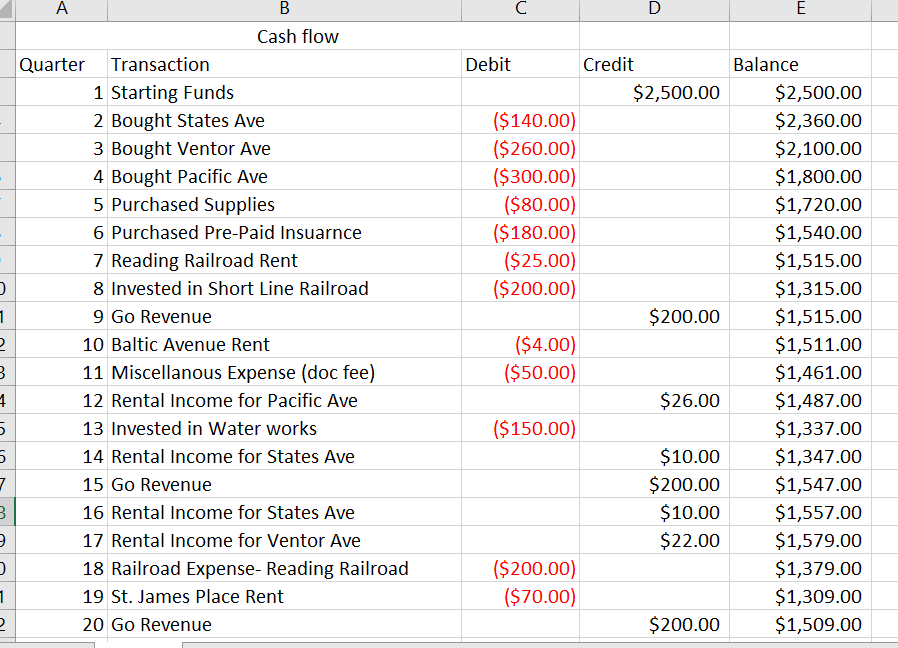Click 'Go Revenue' in quarter 9 row

tap(284, 316)
